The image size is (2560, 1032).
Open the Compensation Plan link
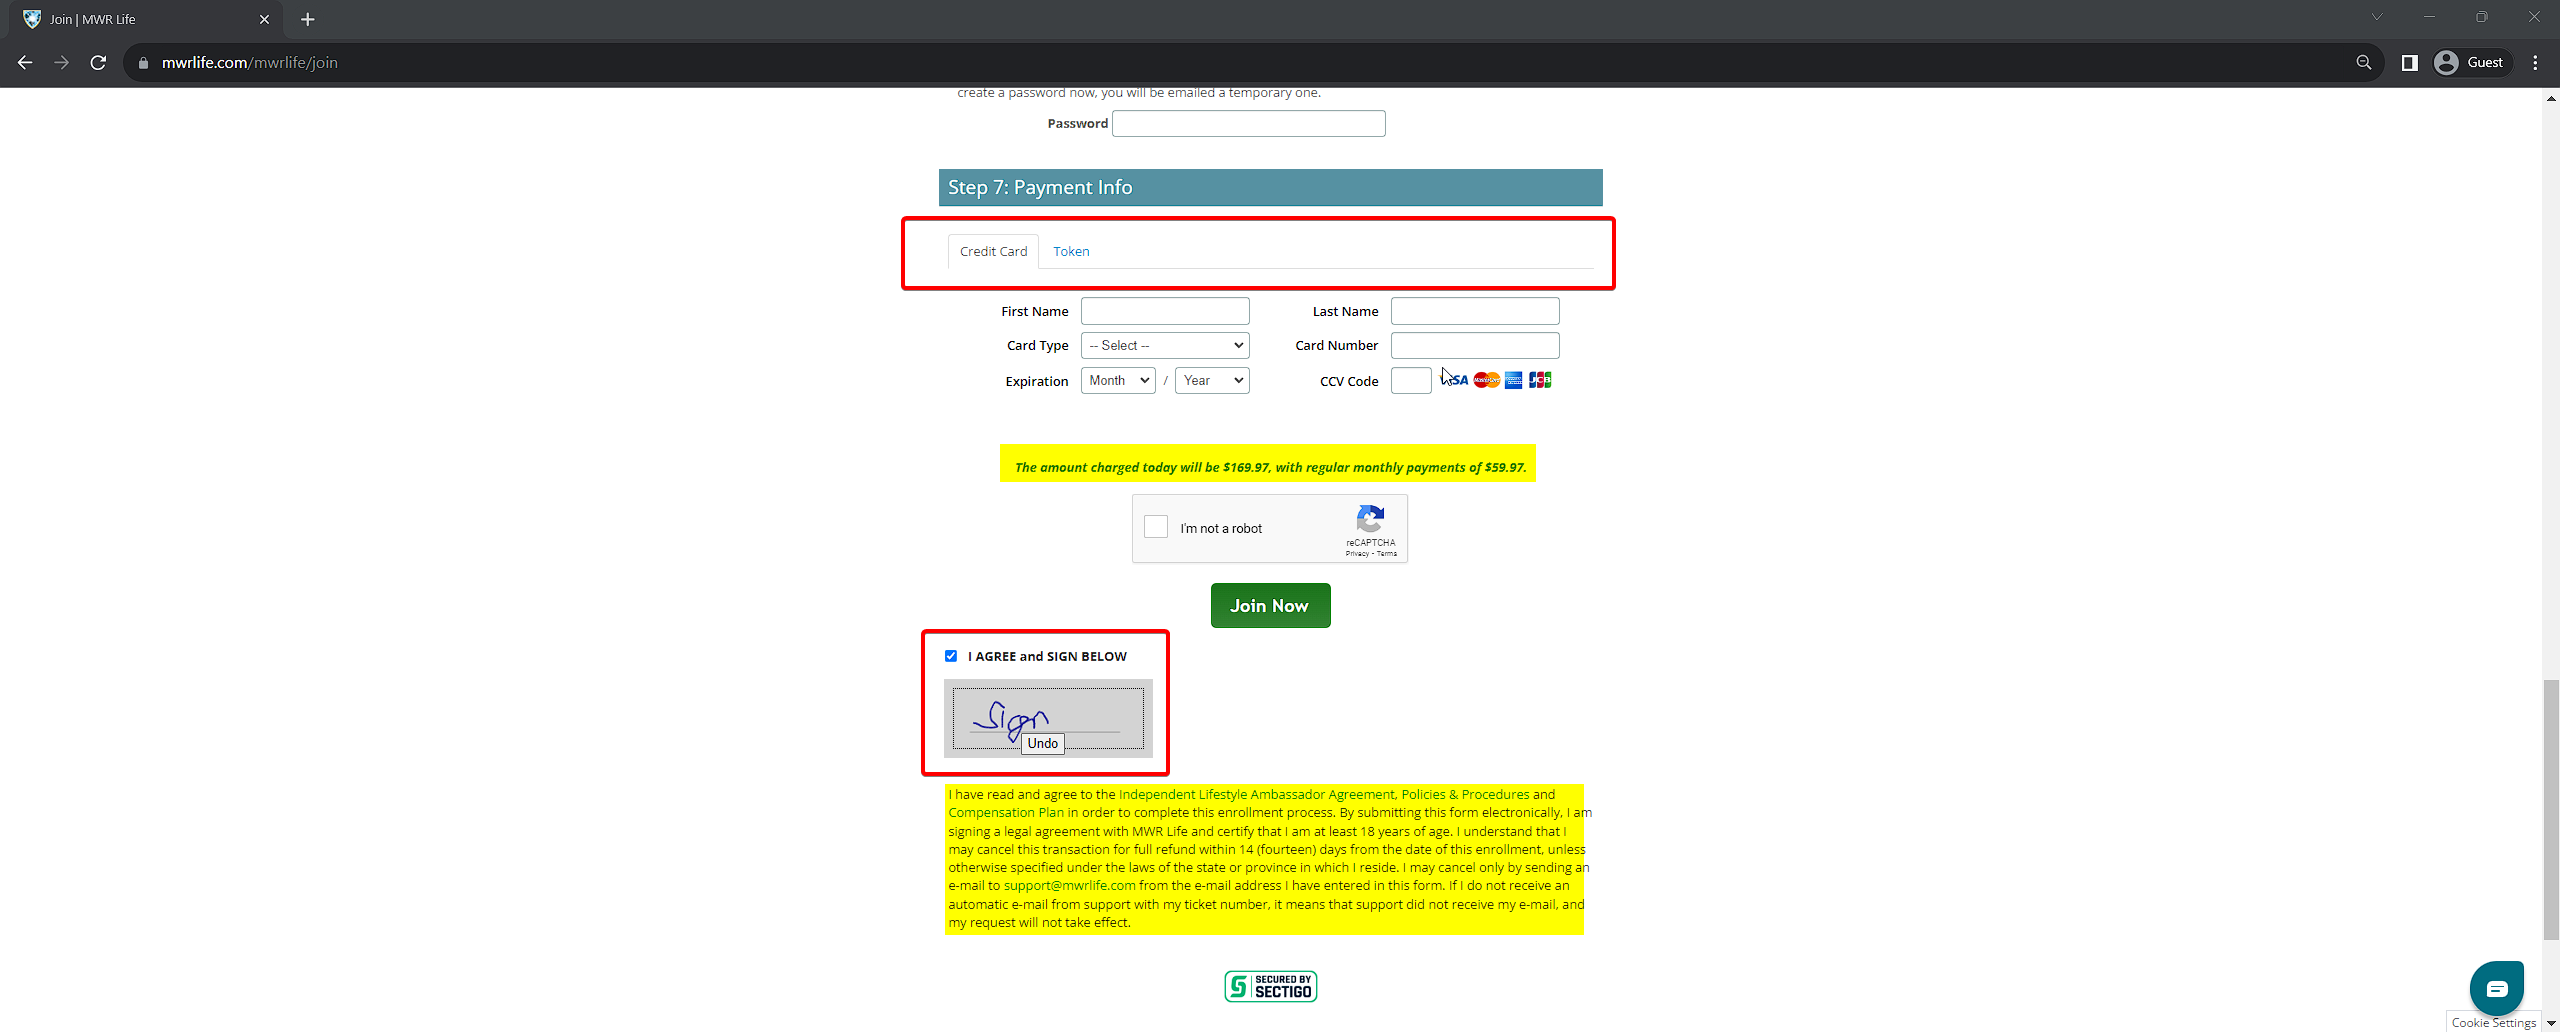[1006, 812]
